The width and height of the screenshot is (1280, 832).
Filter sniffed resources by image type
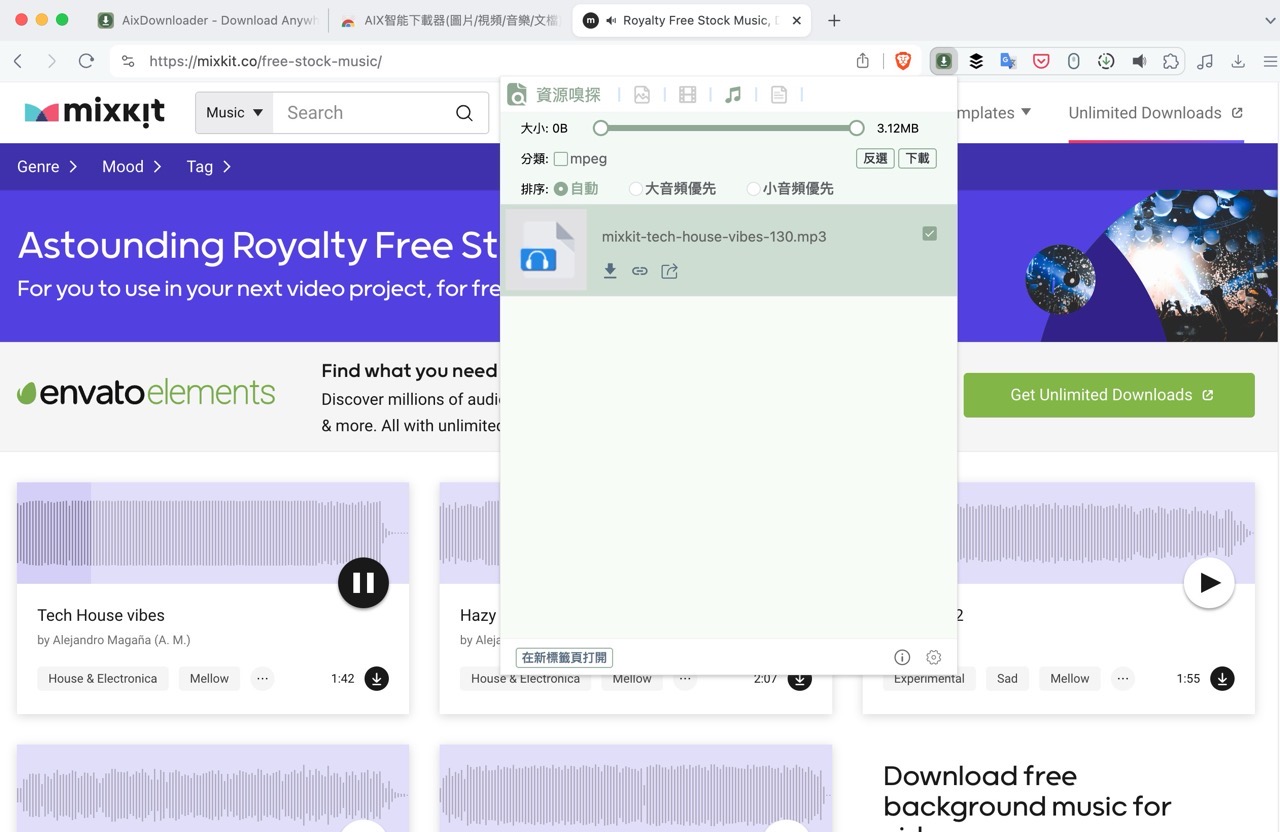(642, 95)
